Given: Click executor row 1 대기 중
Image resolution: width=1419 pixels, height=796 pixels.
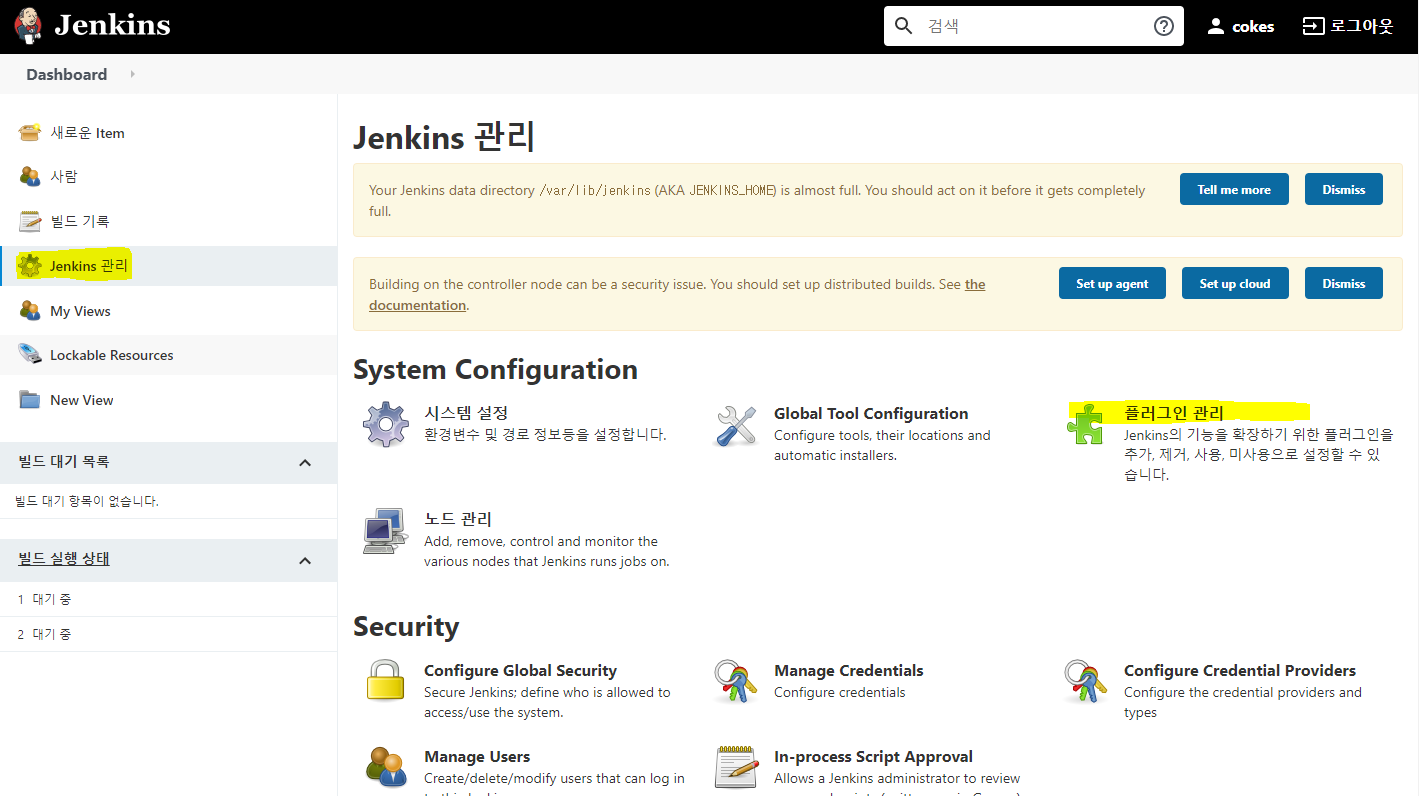Looking at the screenshot, I should (168, 599).
